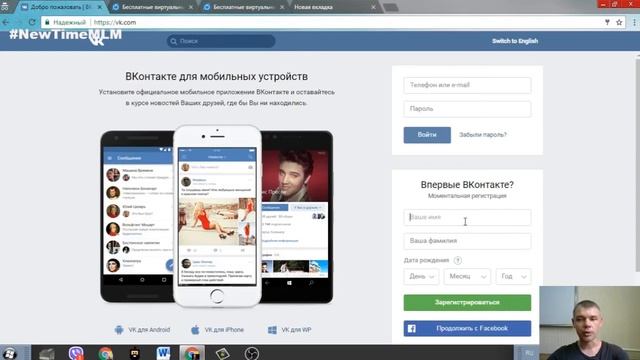Close the 'Добро пожаловать' tab

coord(100,7)
